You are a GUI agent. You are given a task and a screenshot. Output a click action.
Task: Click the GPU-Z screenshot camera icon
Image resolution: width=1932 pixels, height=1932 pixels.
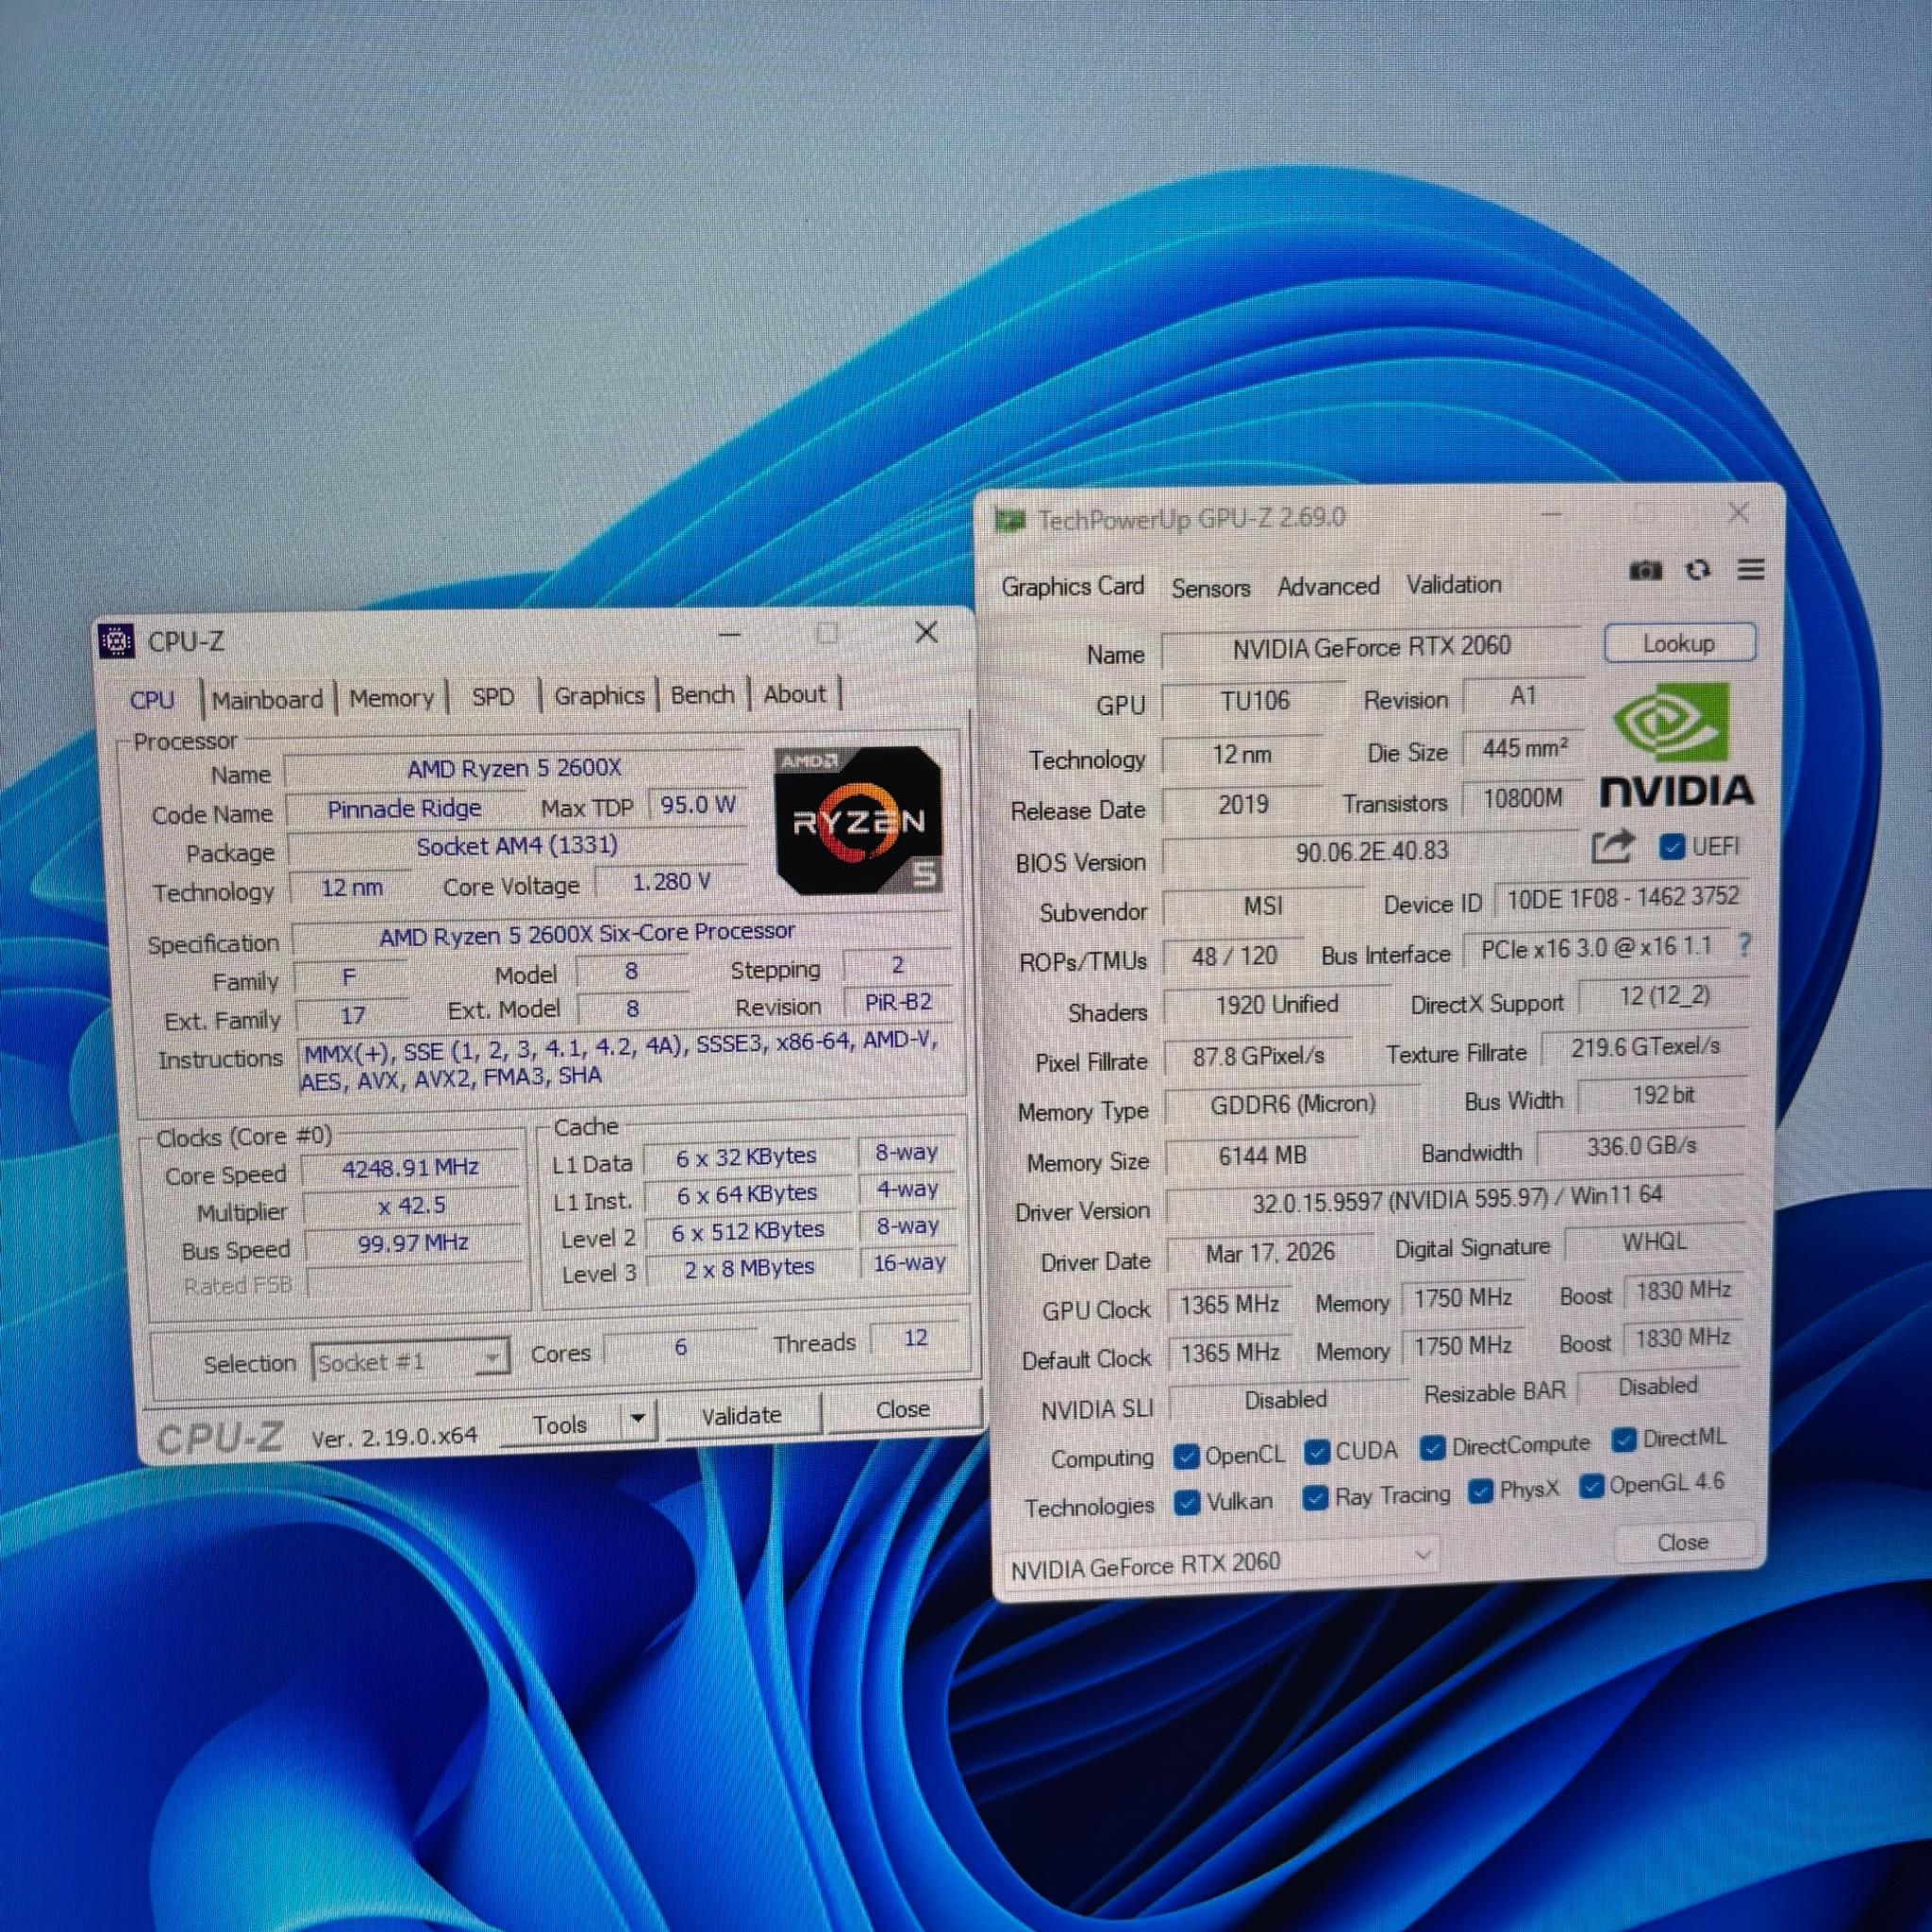click(1646, 571)
